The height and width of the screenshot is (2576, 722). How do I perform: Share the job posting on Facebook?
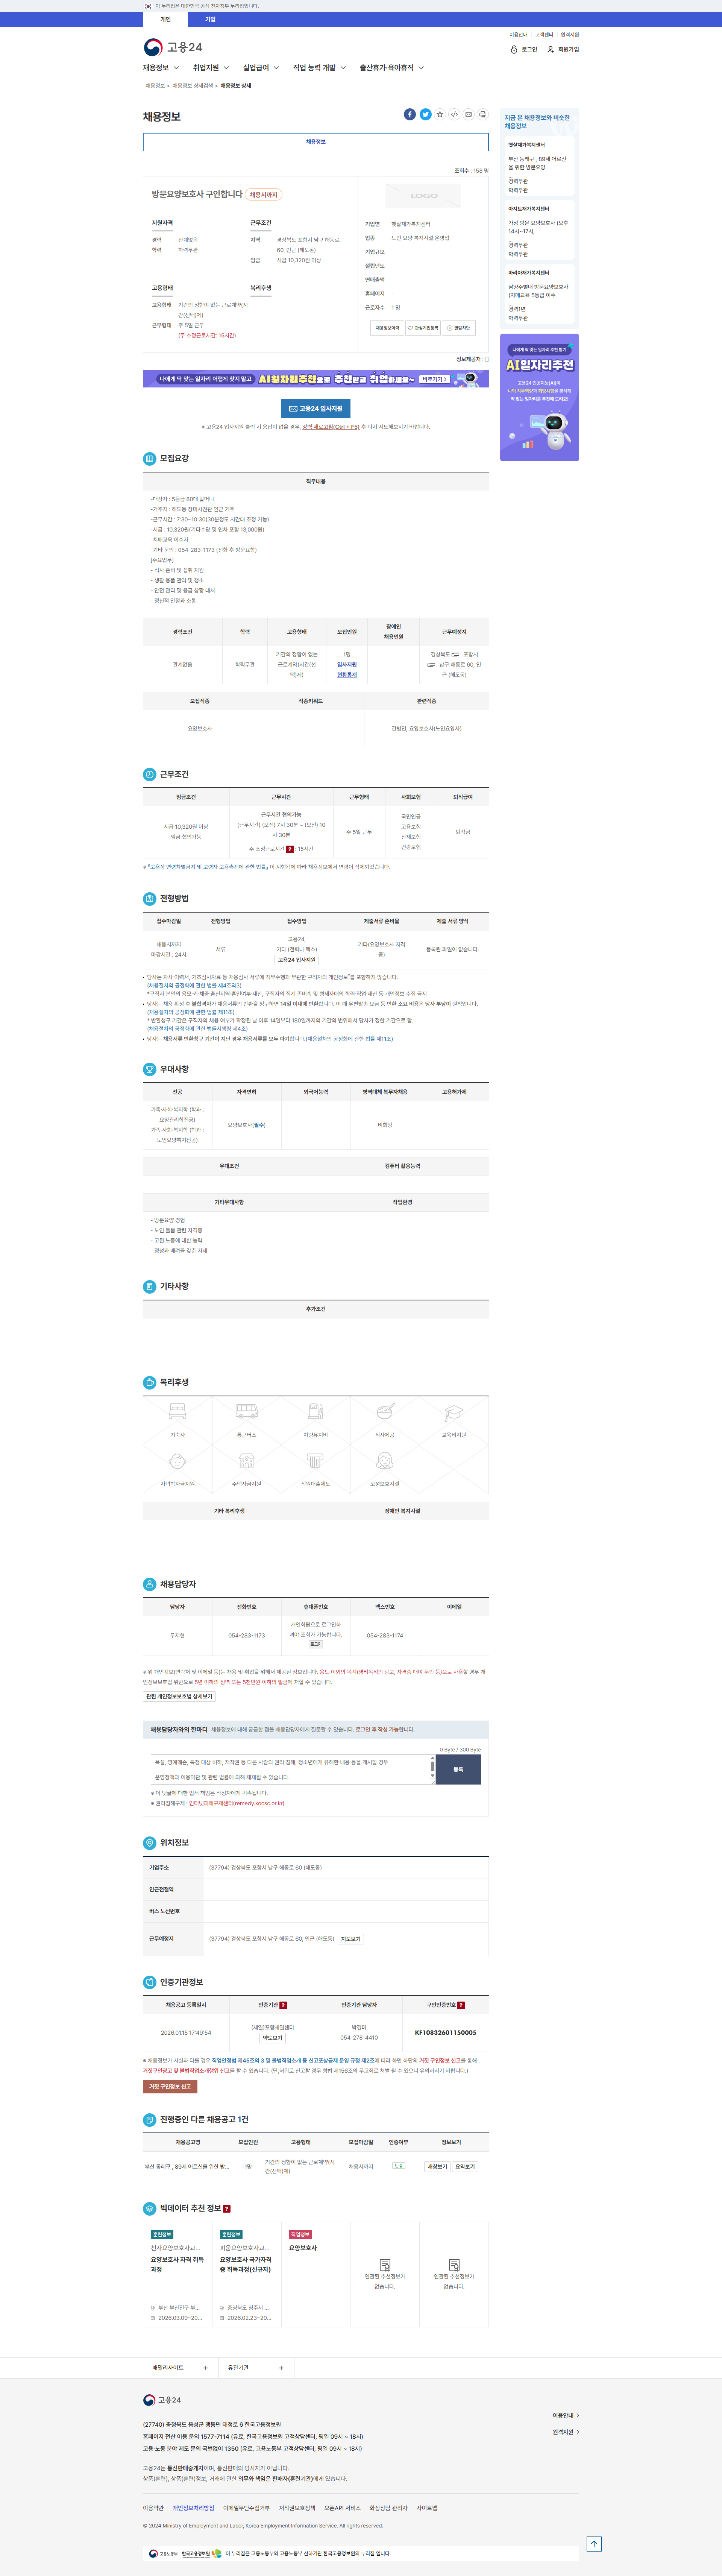click(x=410, y=114)
